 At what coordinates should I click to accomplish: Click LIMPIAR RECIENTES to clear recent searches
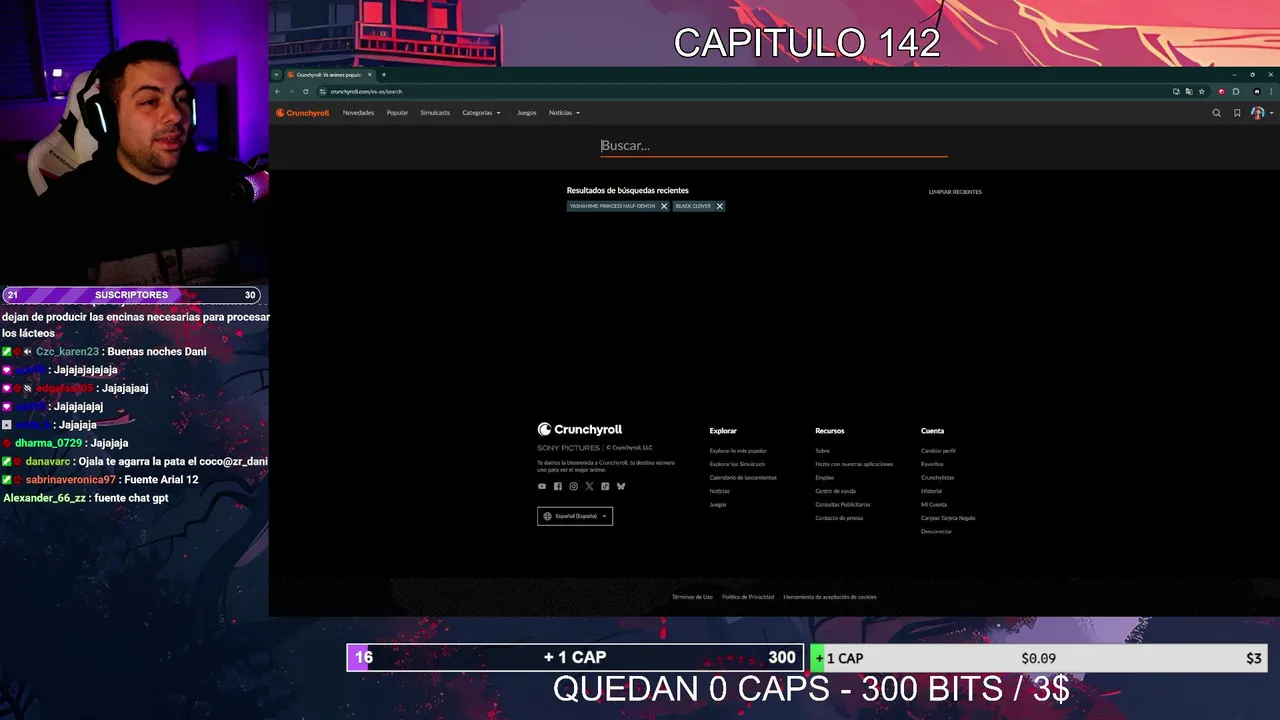point(955,192)
